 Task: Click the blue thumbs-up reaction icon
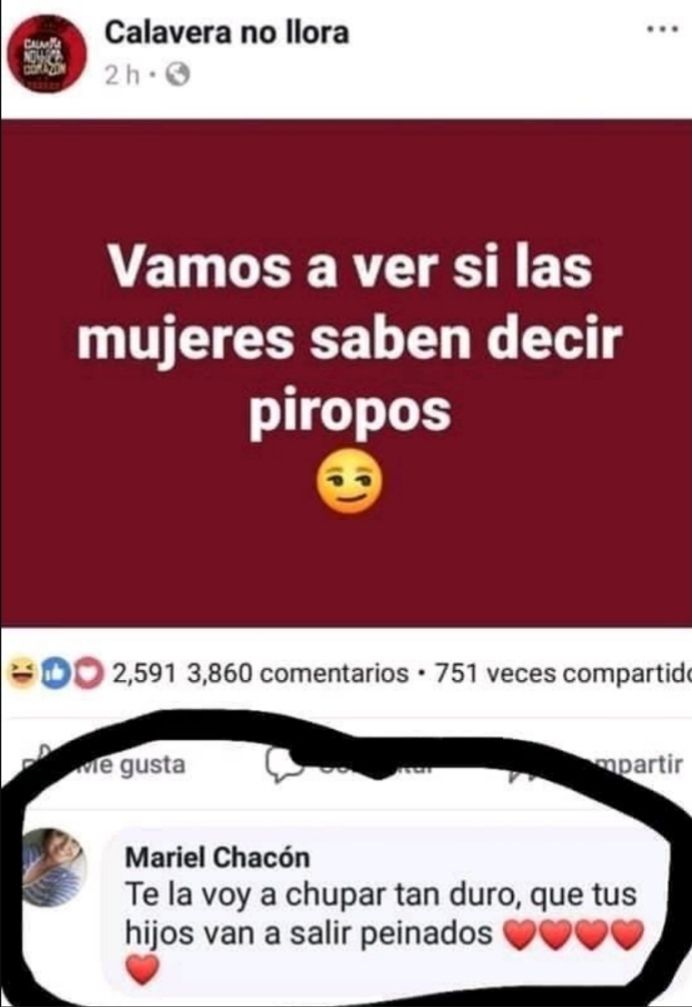tap(56, 674)
